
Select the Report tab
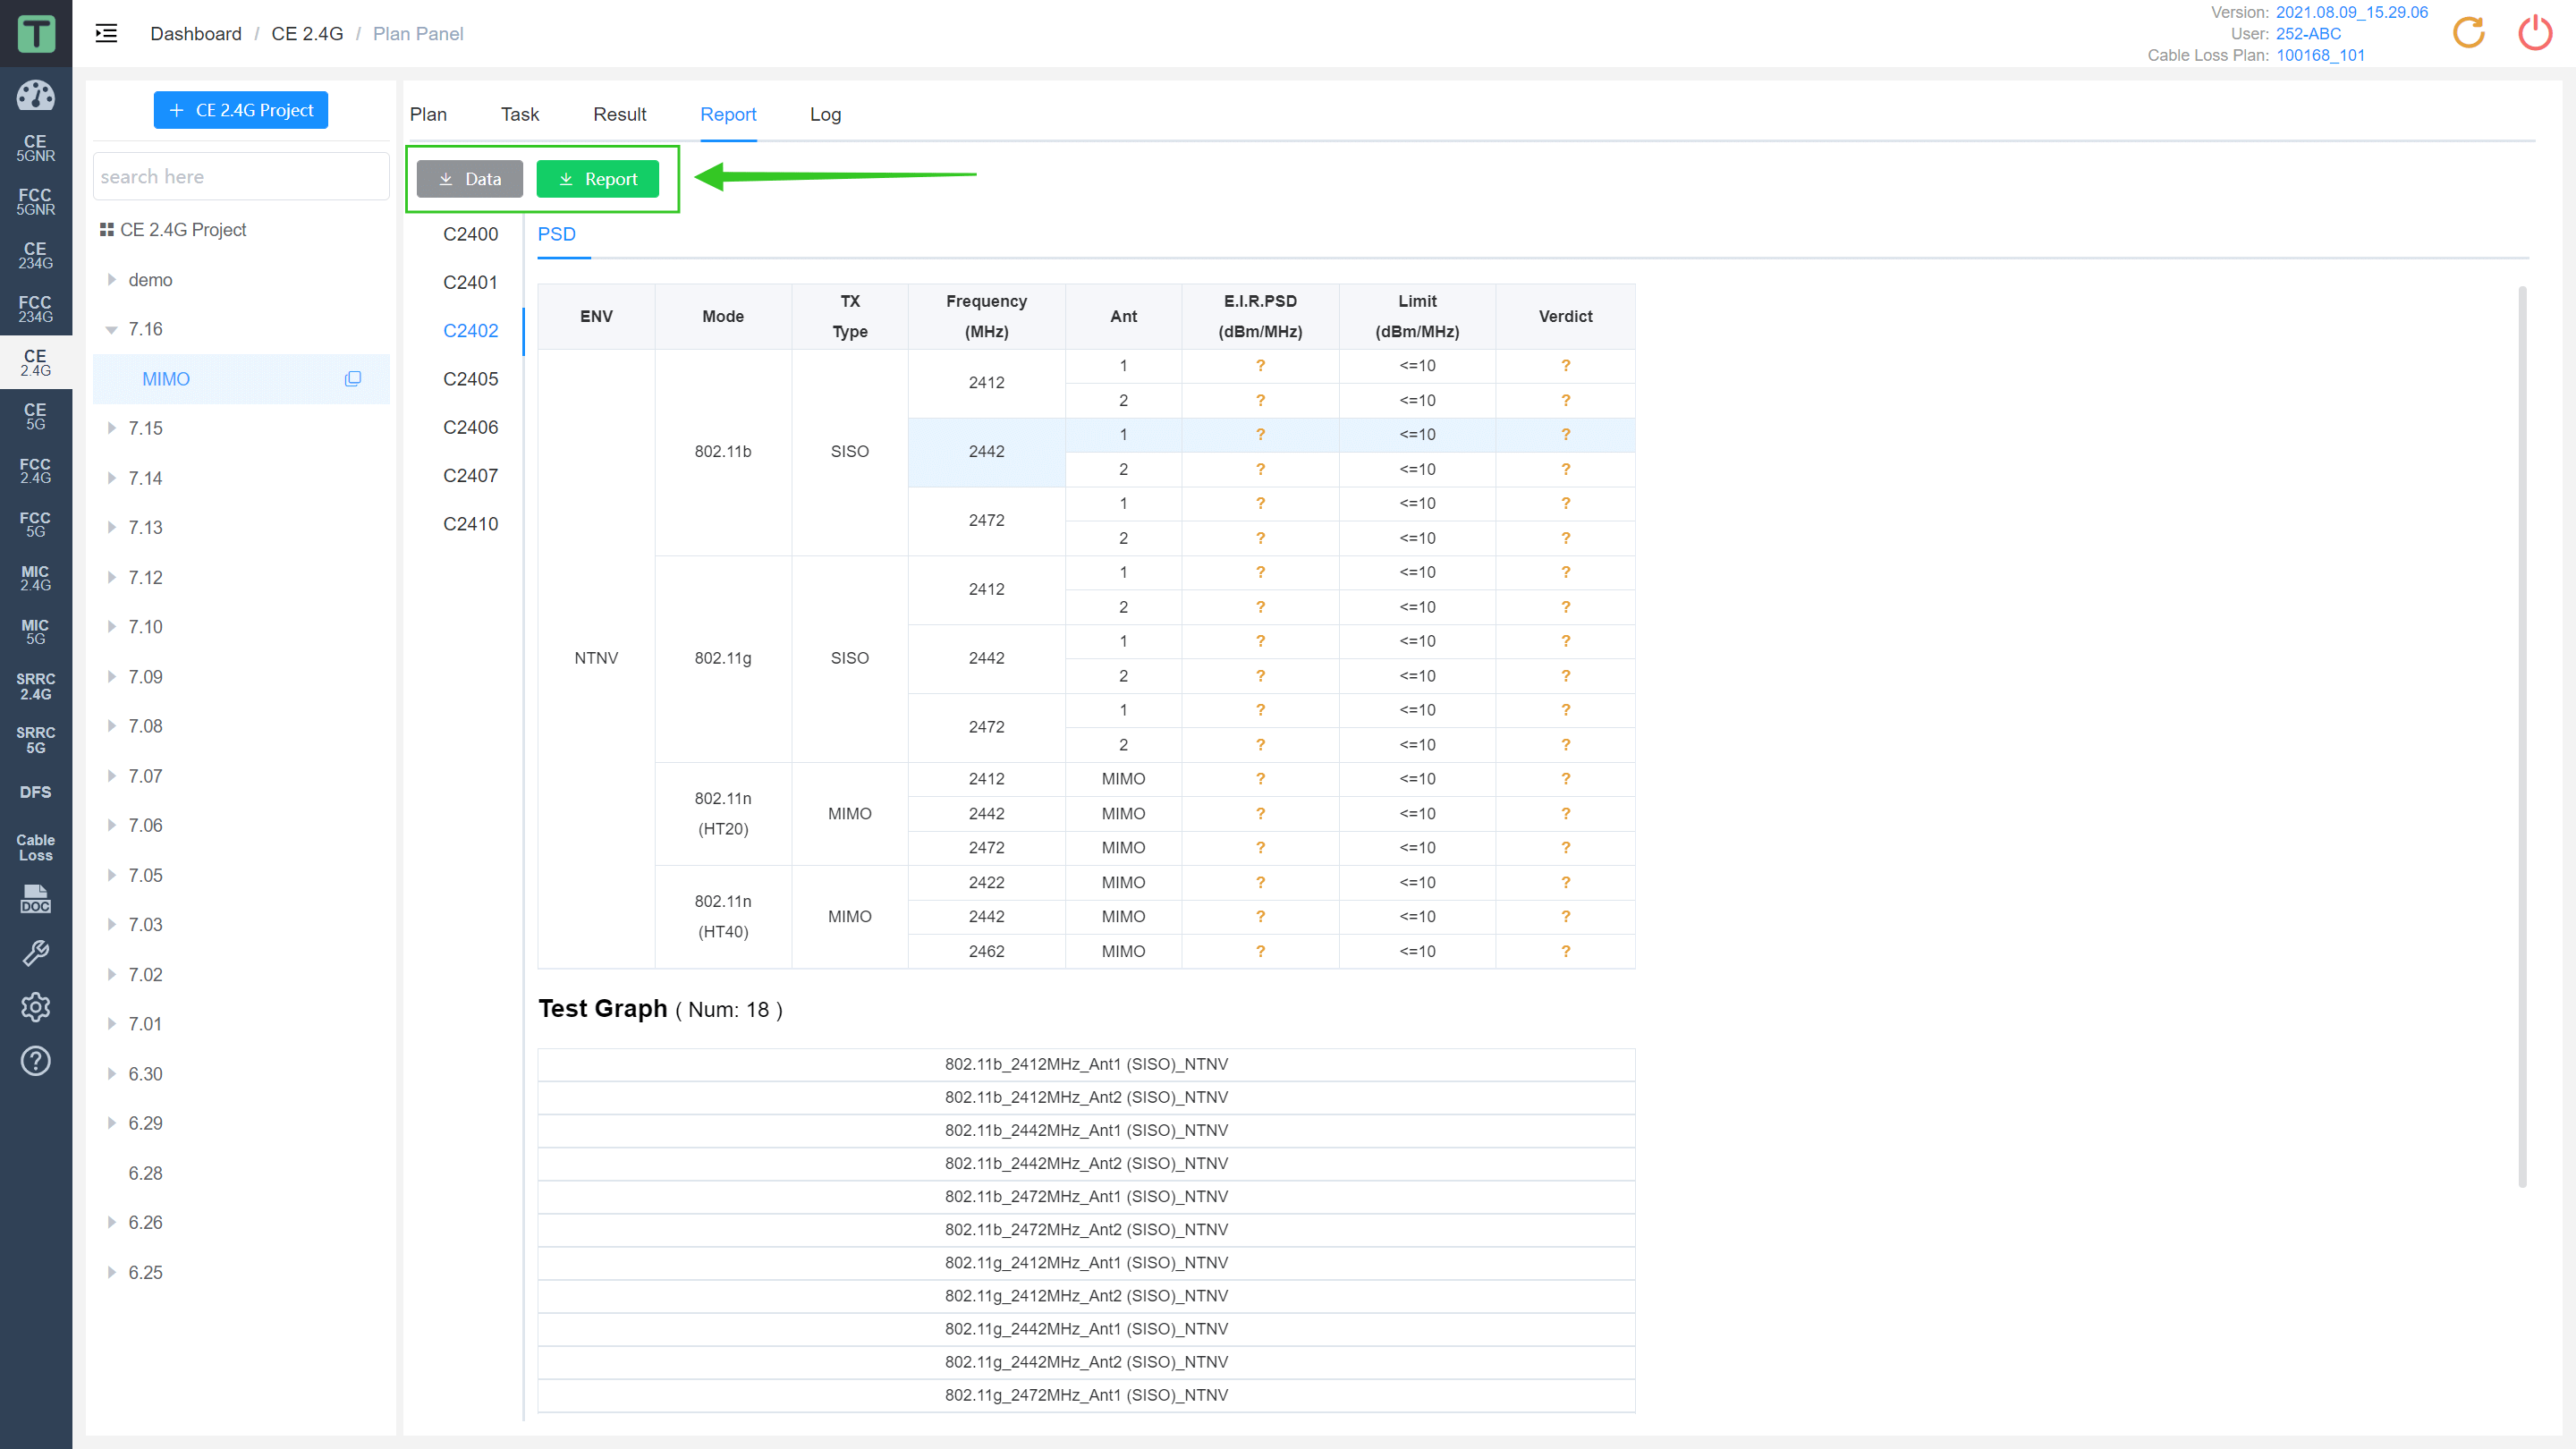coord(728,114)
